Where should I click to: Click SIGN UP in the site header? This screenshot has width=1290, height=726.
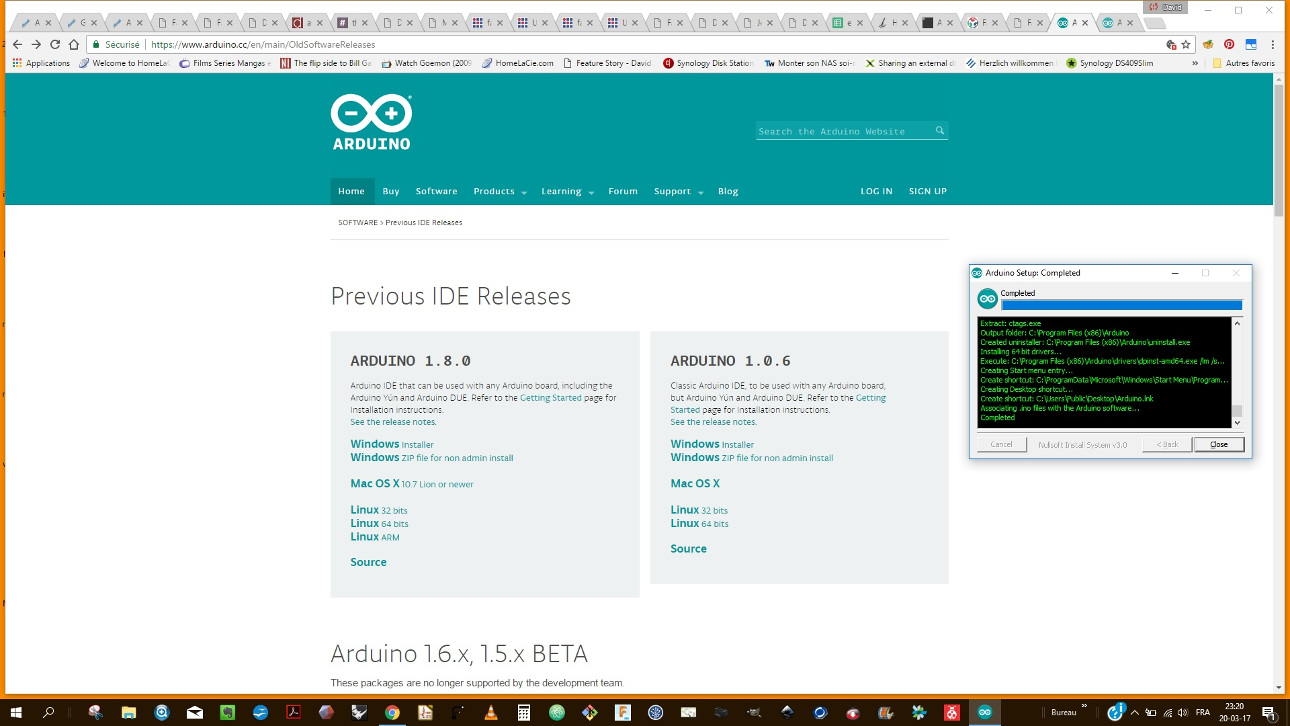[x=928, y=191]
